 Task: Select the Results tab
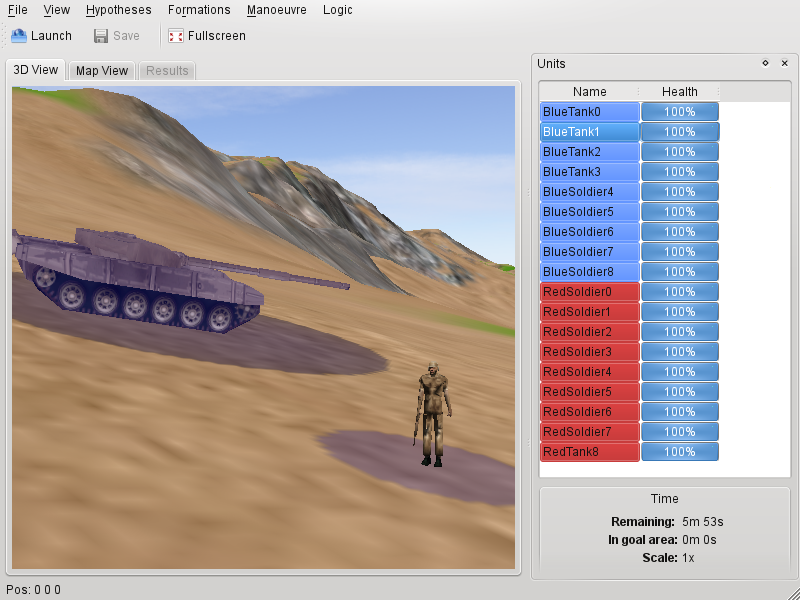[x=167, y=71]
